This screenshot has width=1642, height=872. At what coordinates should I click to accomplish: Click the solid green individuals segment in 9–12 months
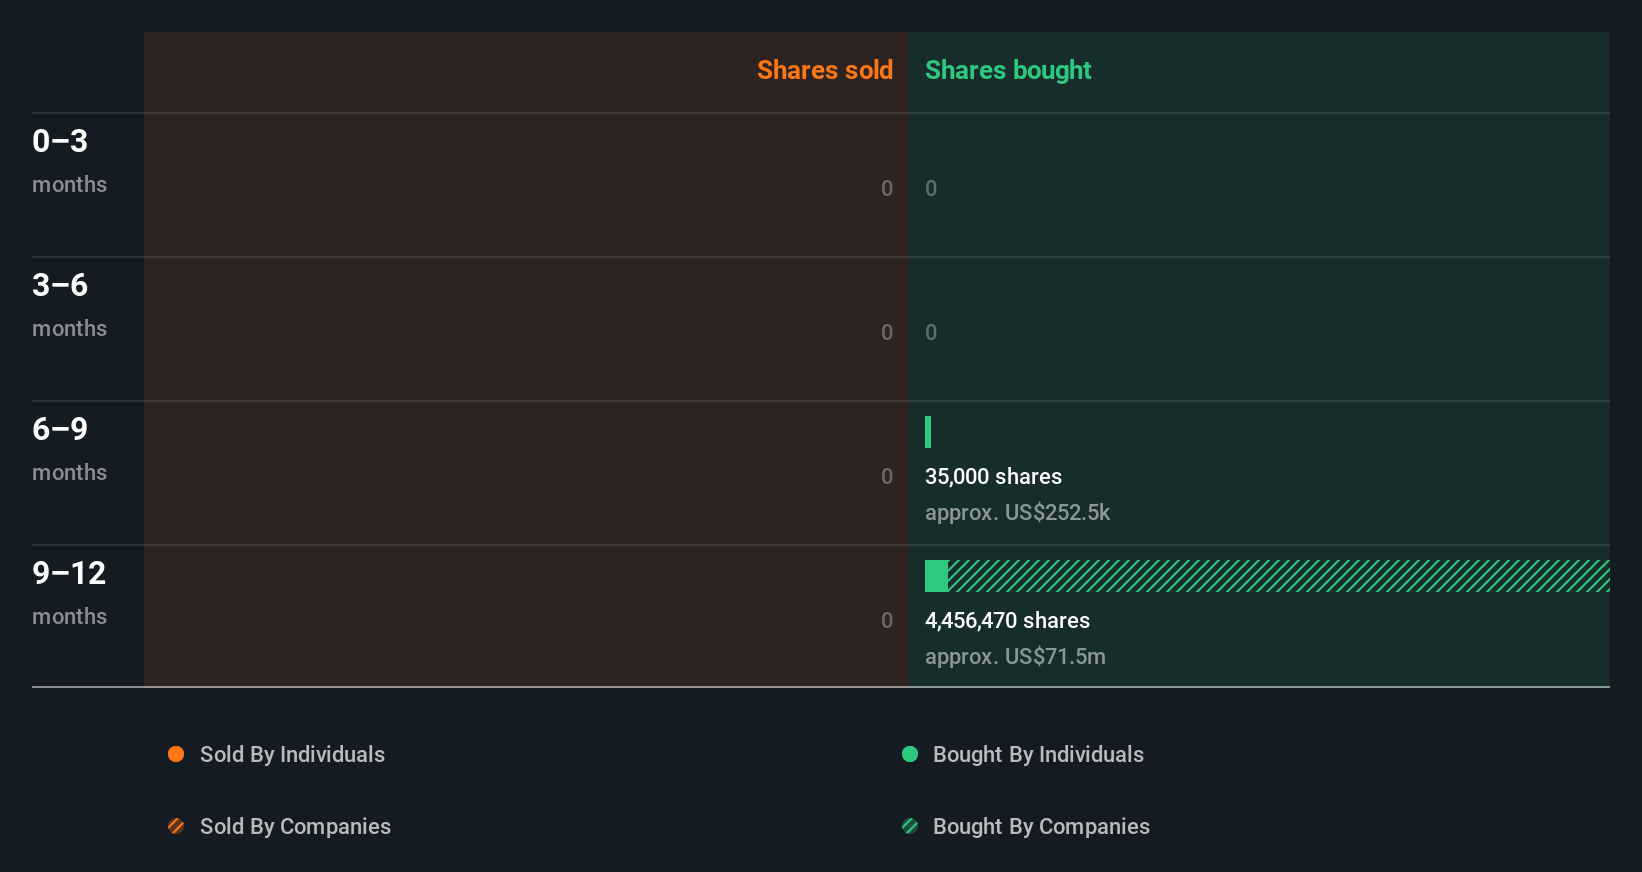tap(936, 576)
